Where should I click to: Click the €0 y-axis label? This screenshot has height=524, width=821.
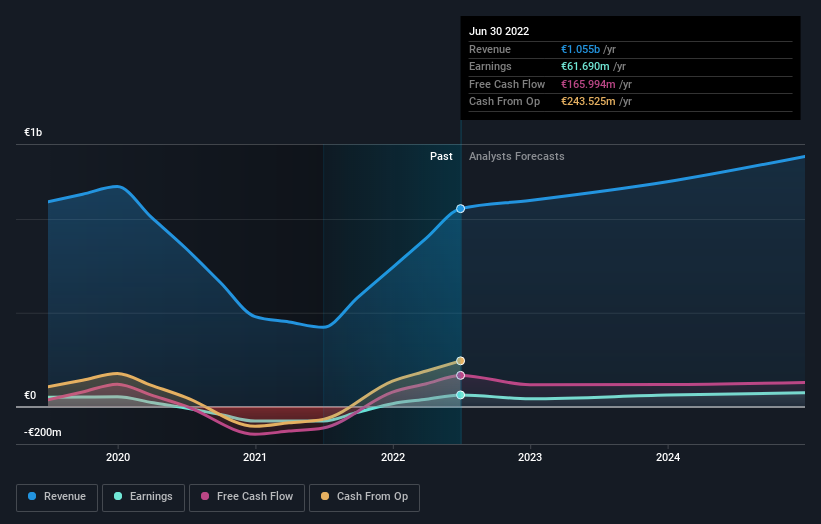point(30,395)
